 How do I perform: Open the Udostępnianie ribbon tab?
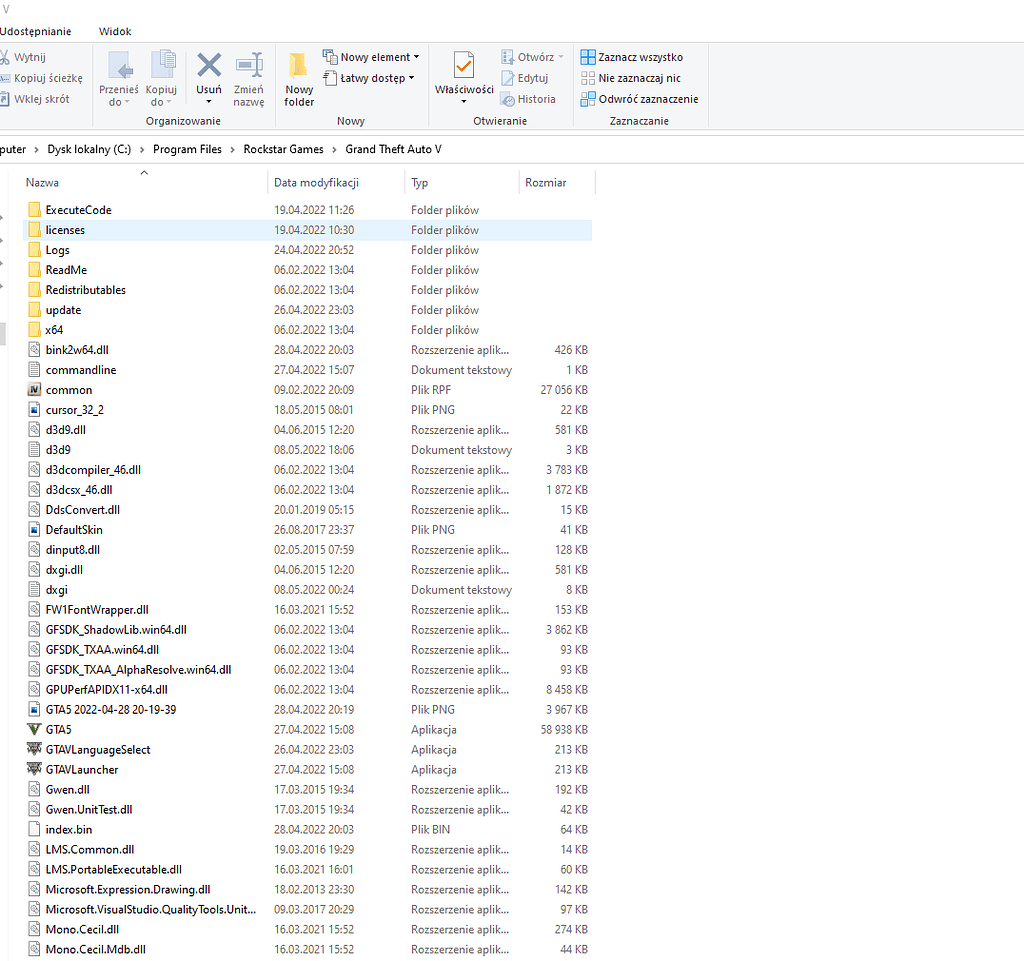point(39,31)
